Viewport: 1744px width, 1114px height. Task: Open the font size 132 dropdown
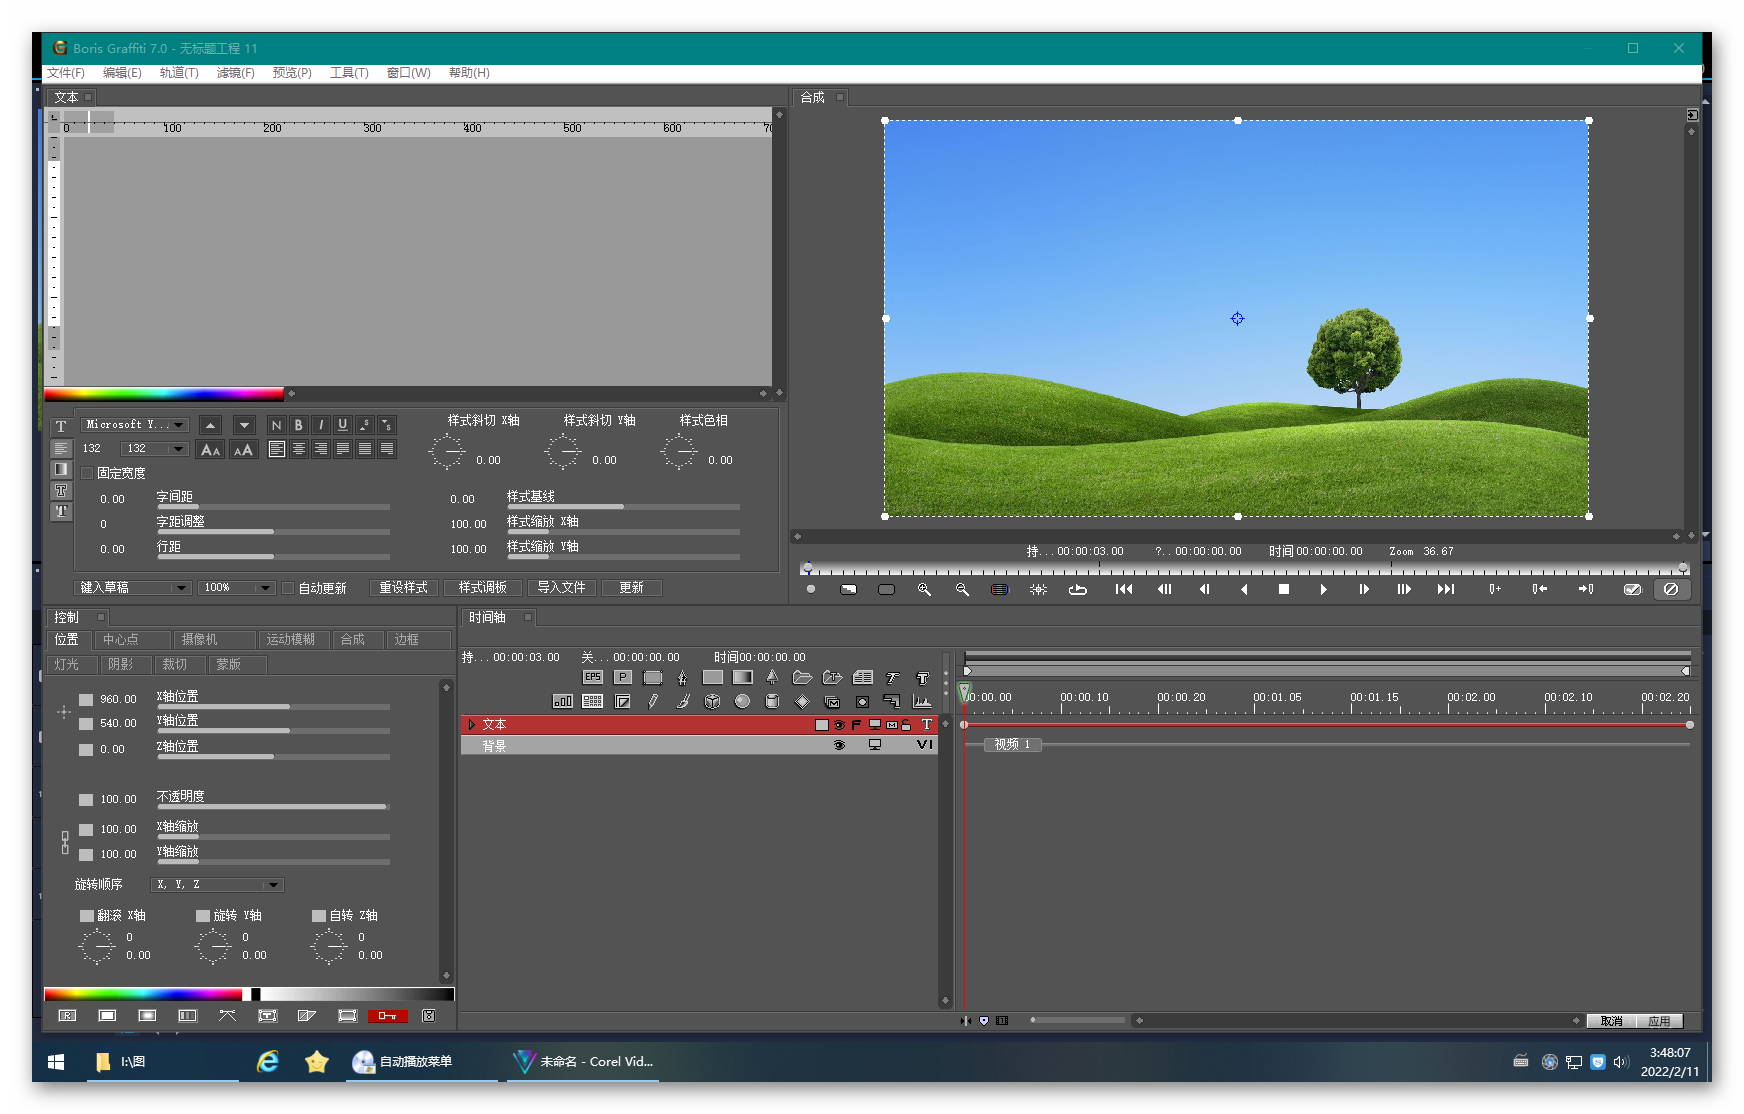(155, 449)
